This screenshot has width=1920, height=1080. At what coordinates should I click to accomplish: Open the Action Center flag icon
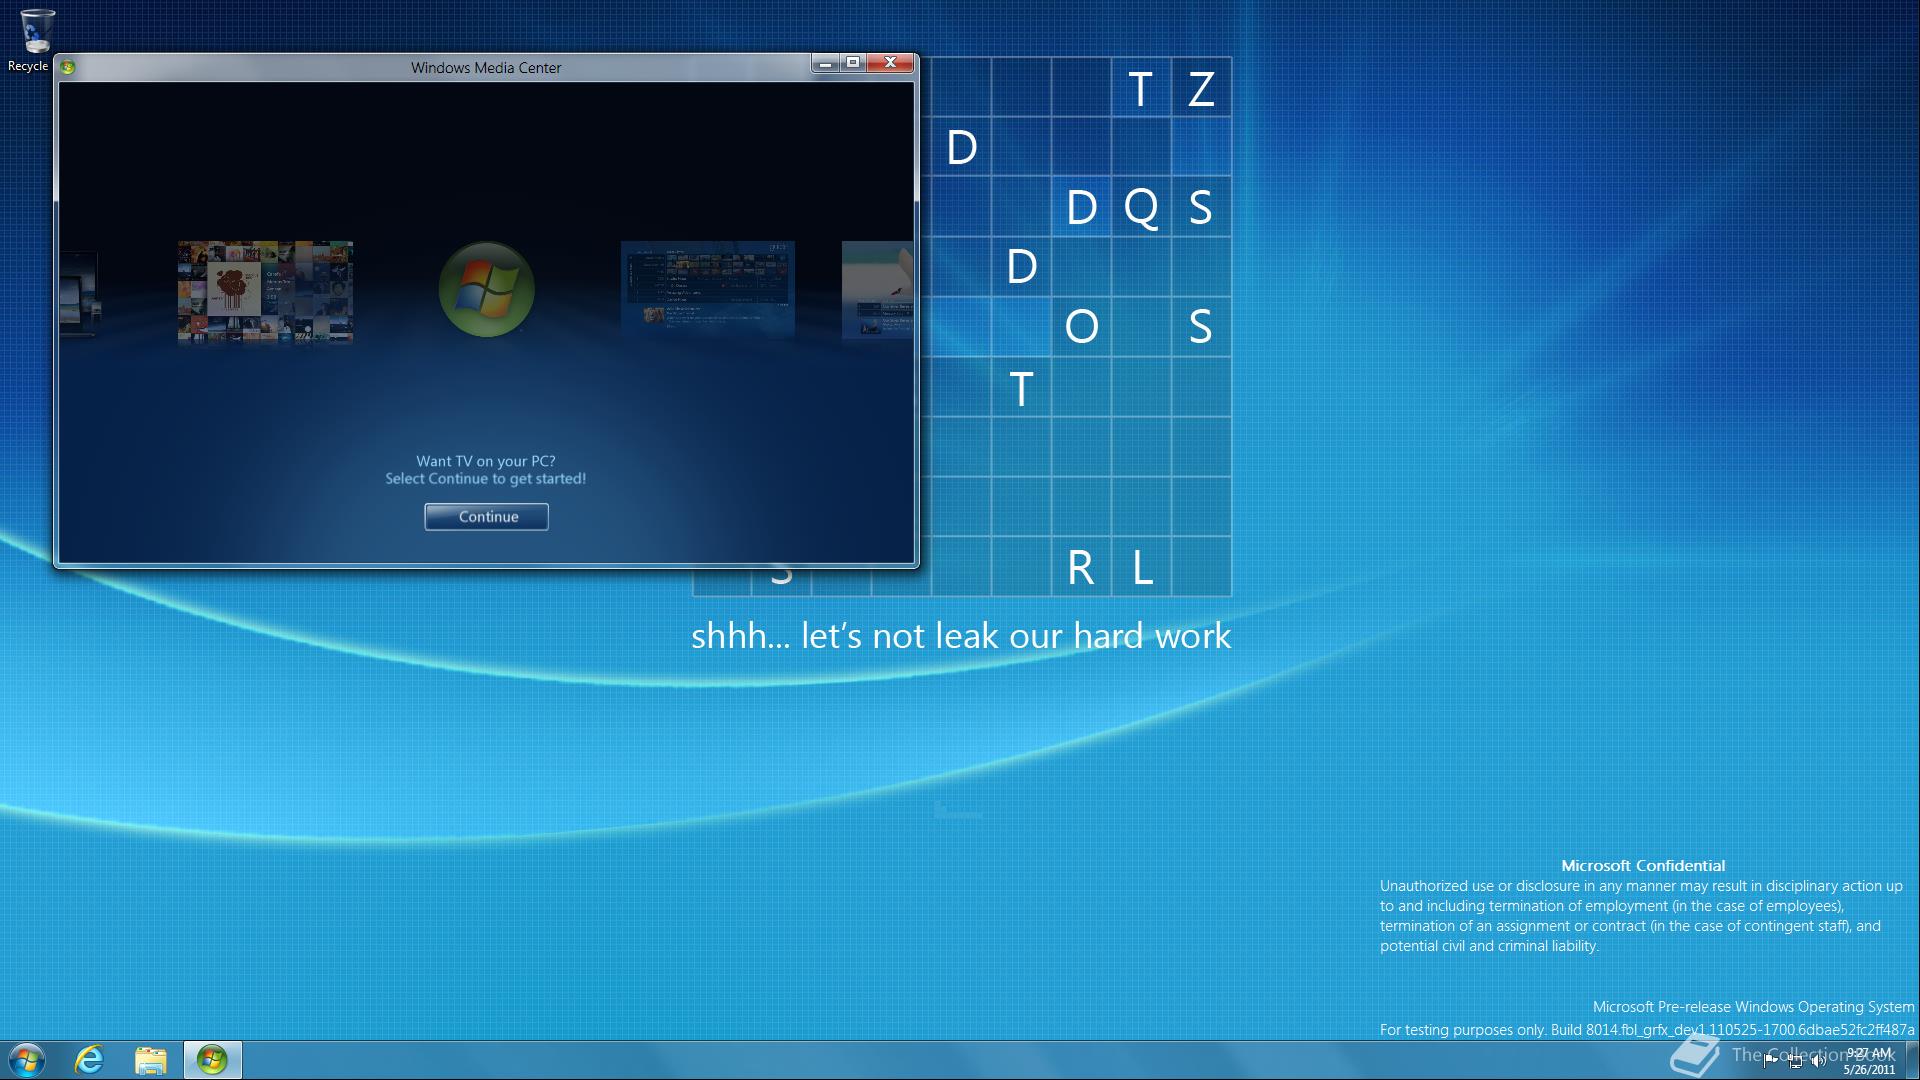click(x=1771, y=1061)
